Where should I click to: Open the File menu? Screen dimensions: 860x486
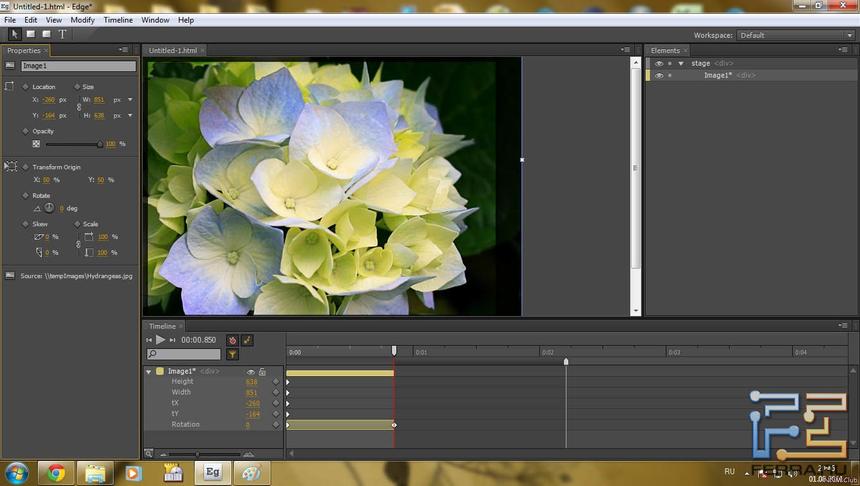click(10, 20)
